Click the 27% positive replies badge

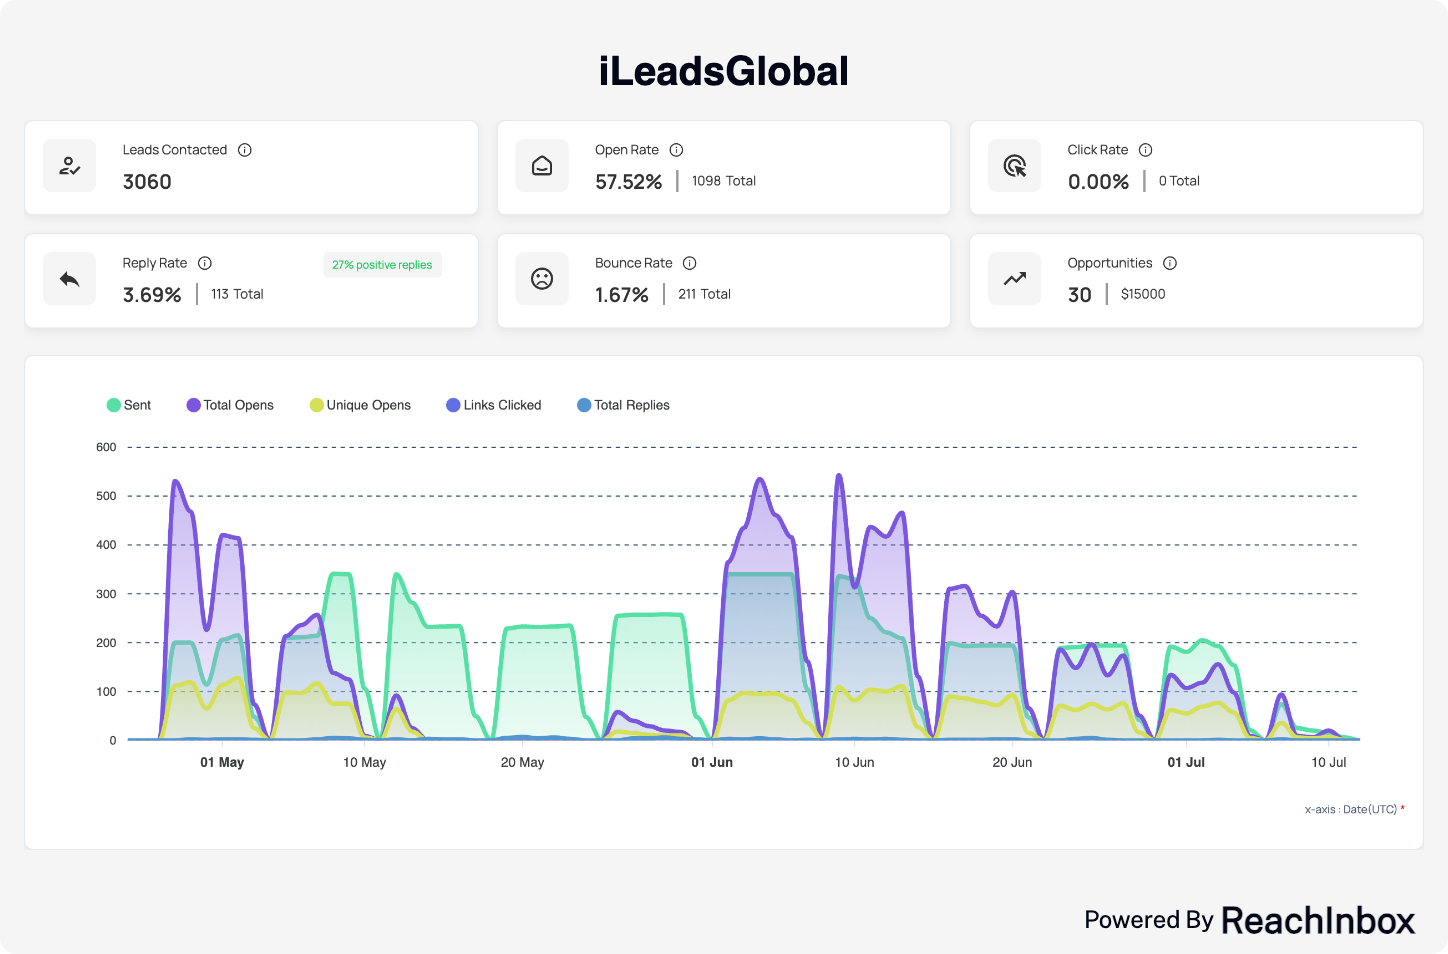point(382,265)
